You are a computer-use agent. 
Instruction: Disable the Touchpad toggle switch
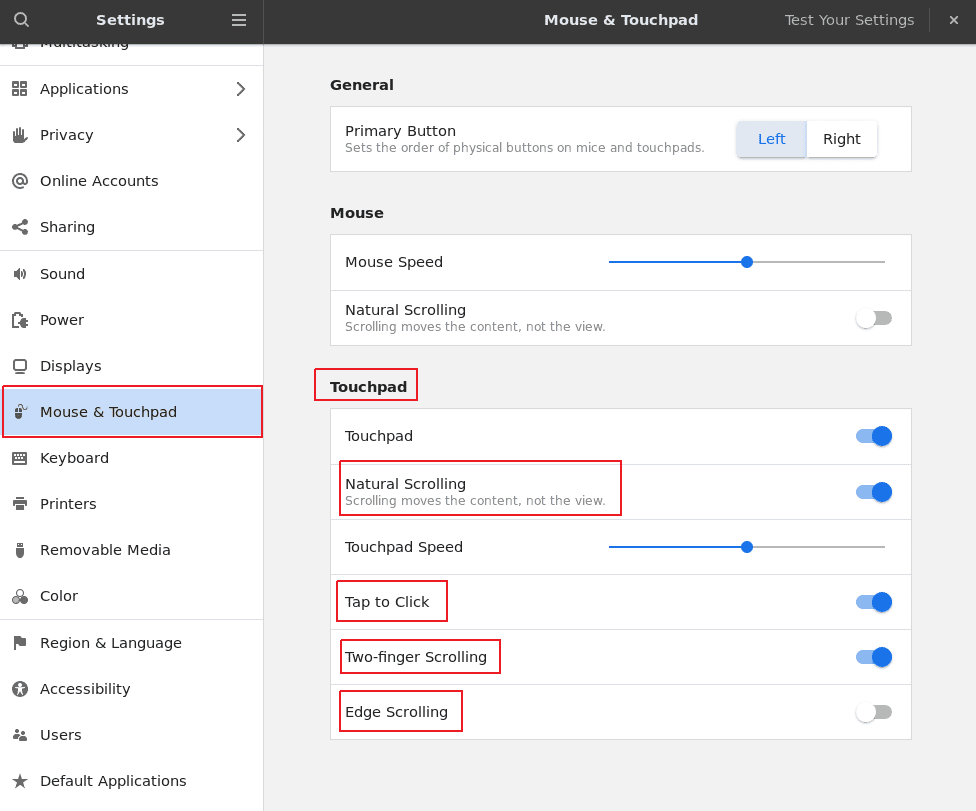873,436
